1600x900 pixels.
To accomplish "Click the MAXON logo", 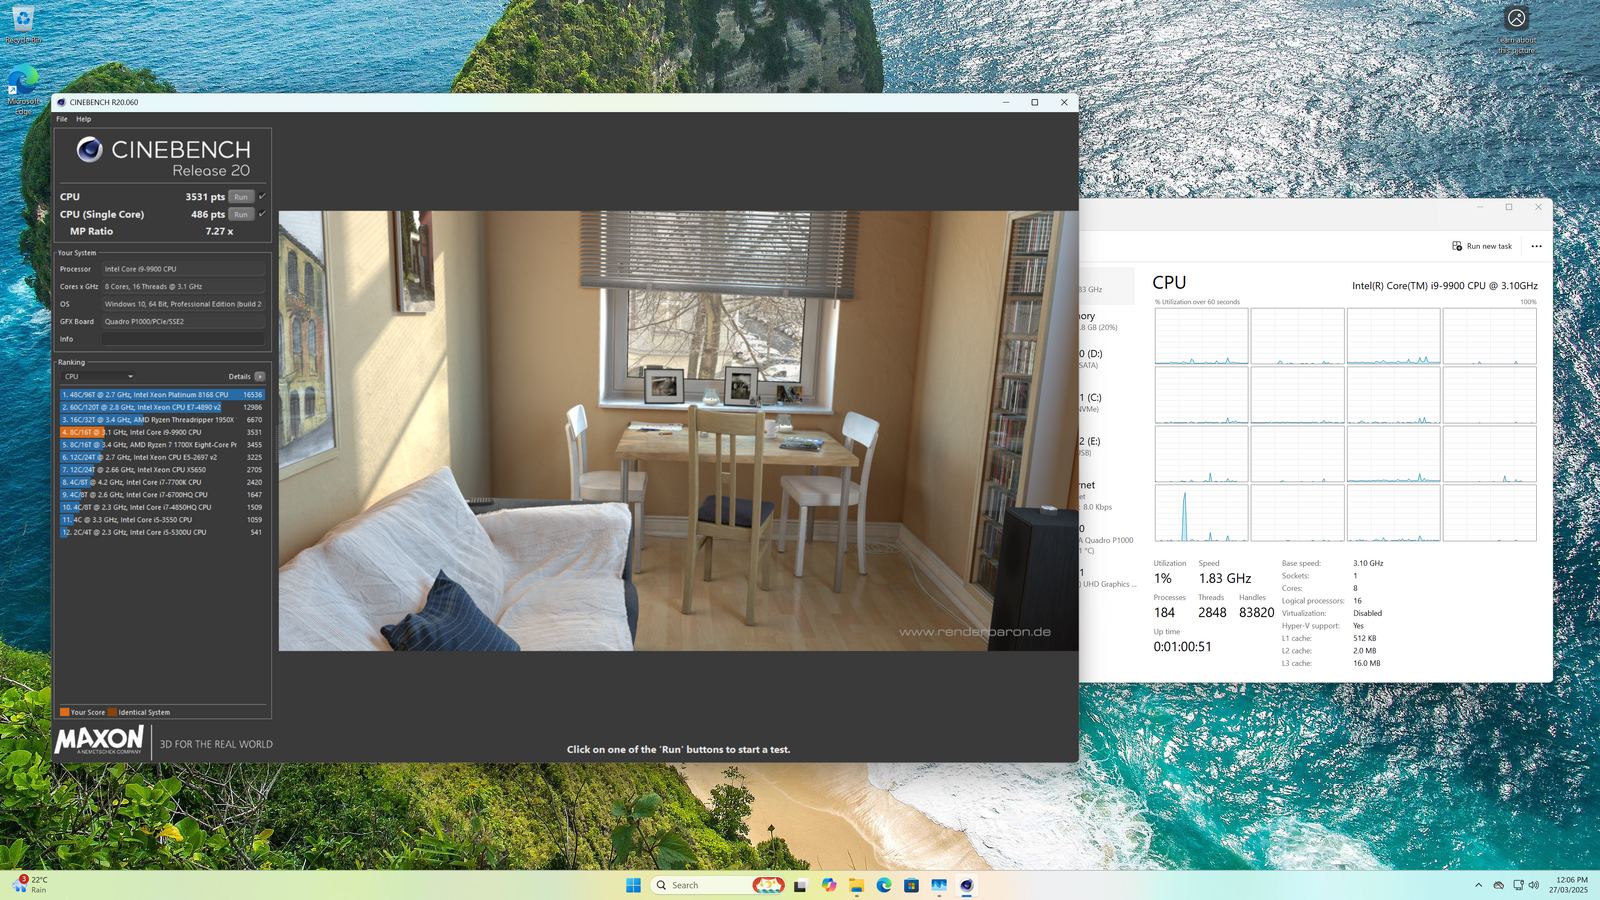I will 99,740.
